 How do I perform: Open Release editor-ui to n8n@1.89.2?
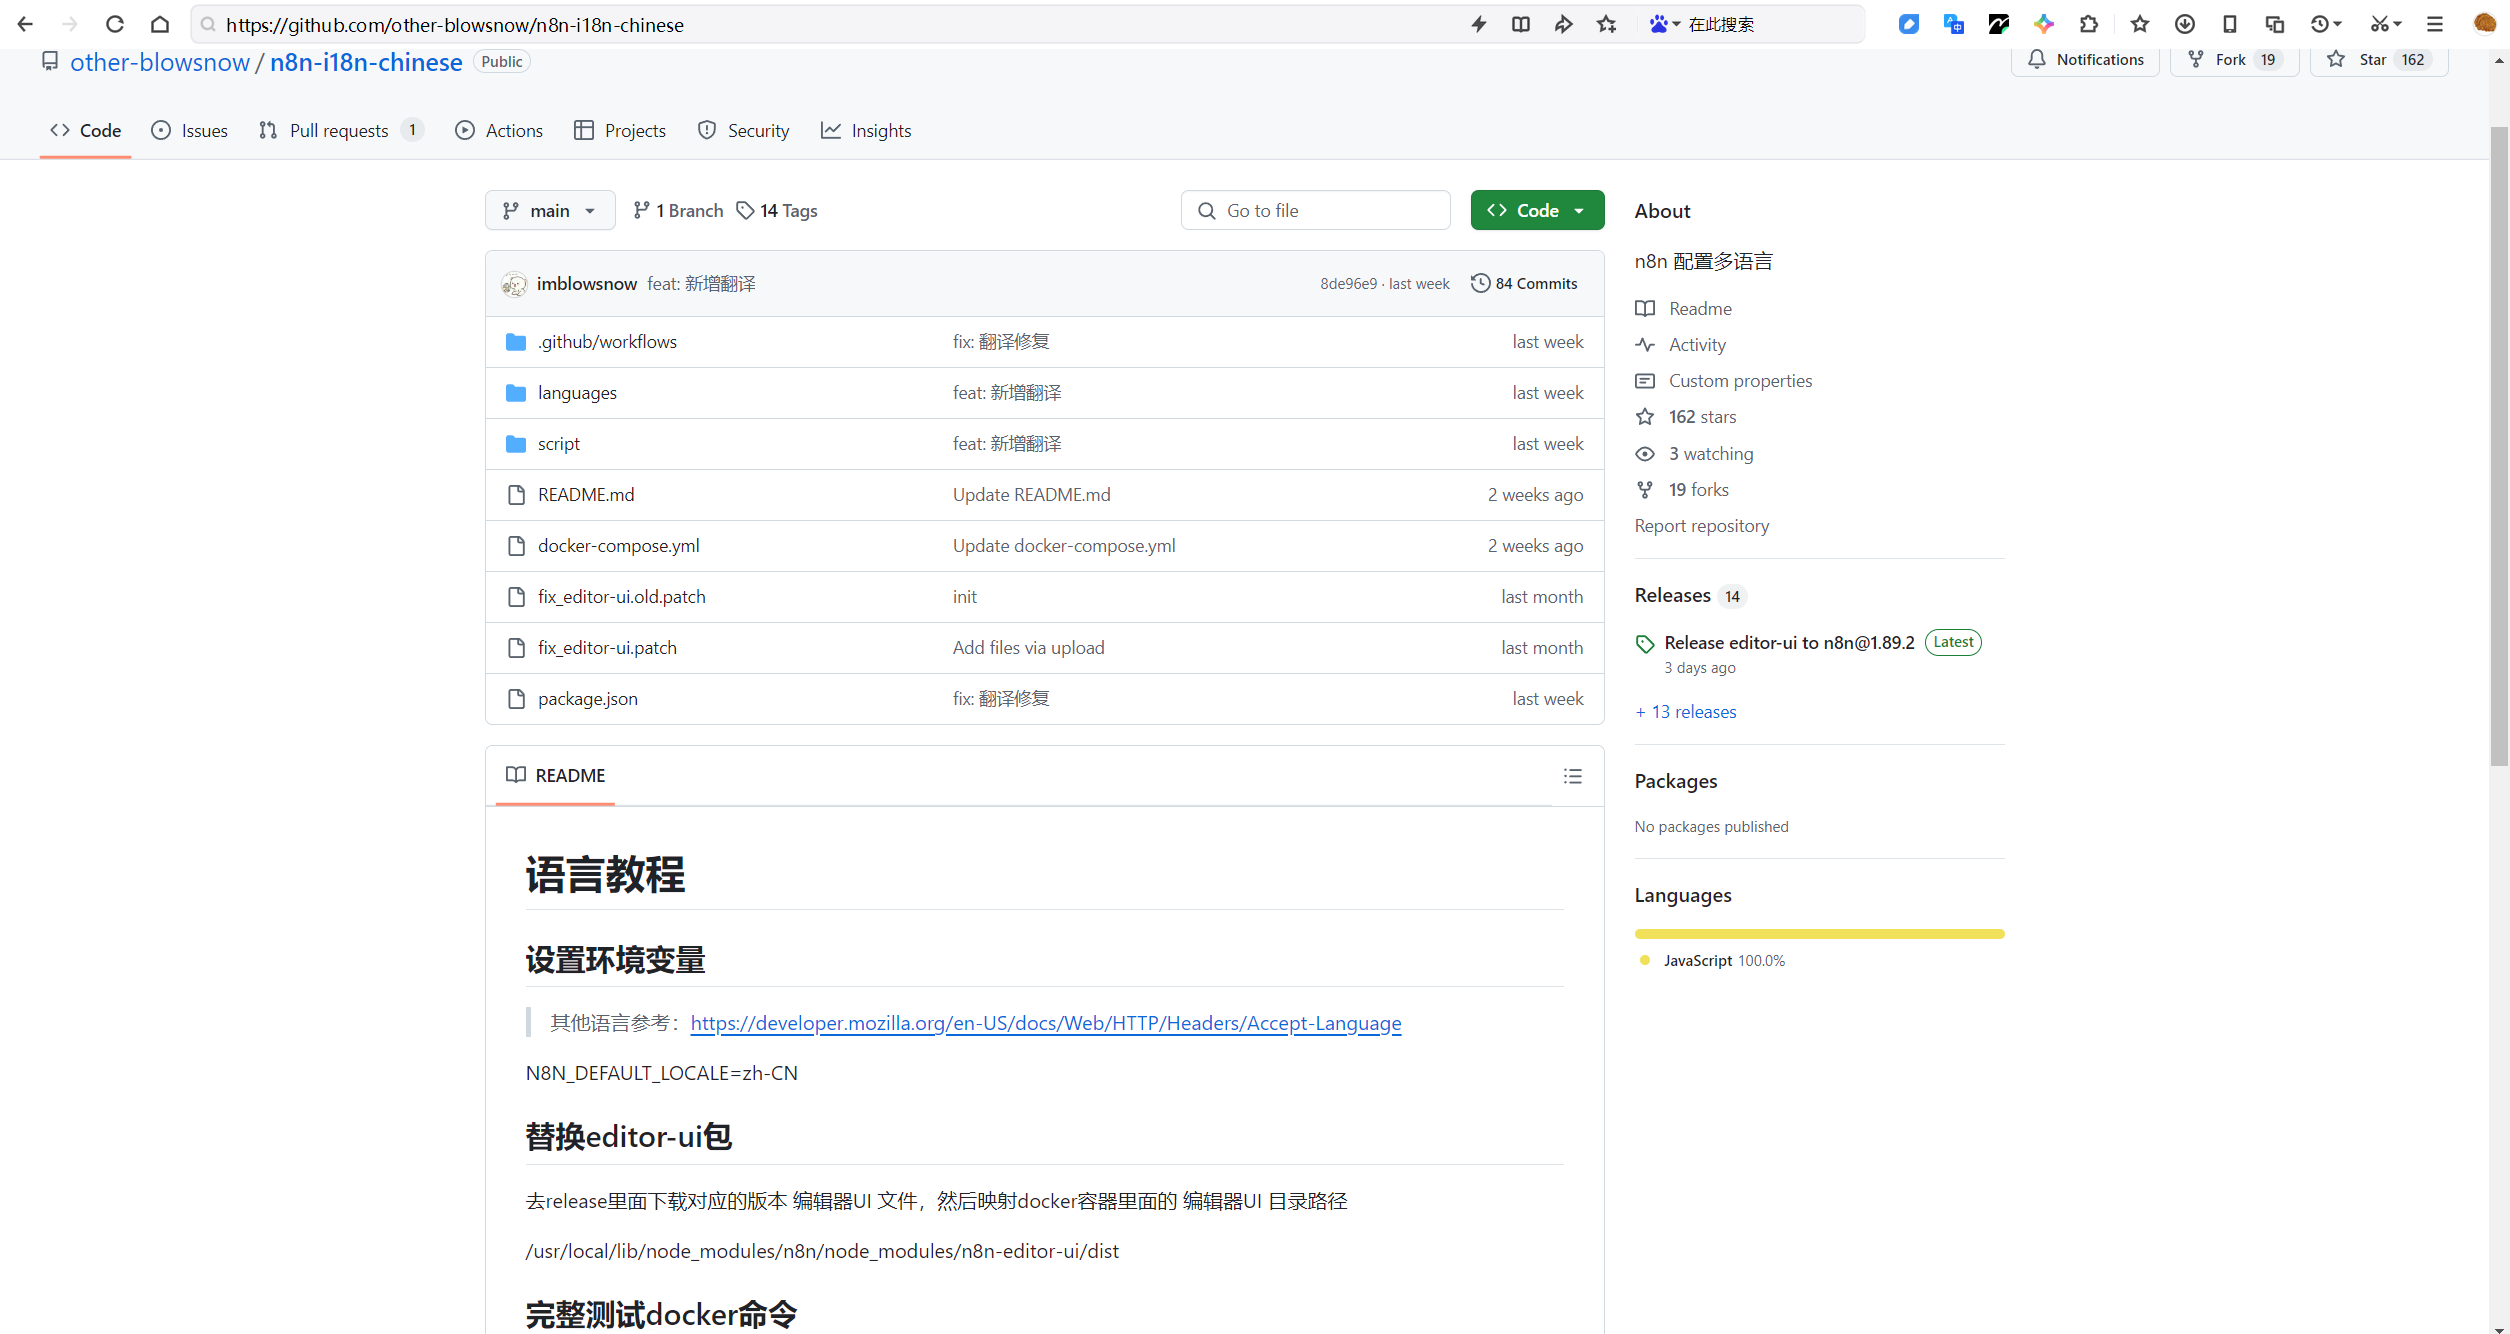click(1789, 643)
